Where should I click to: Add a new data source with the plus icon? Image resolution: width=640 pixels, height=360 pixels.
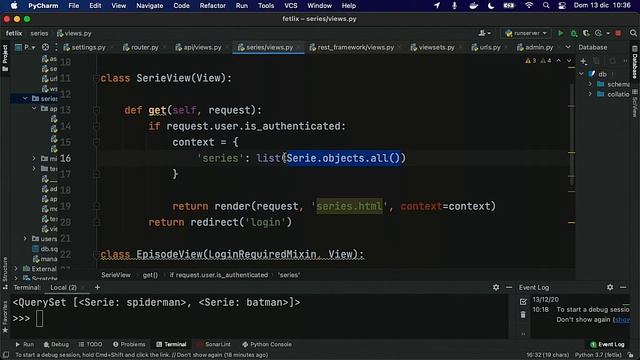[x=583, y=61]
